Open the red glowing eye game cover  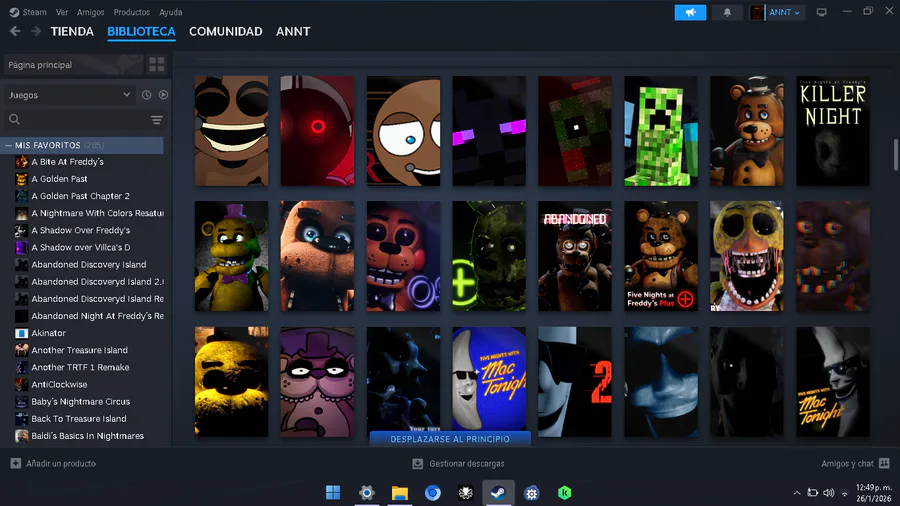[317, 131]
